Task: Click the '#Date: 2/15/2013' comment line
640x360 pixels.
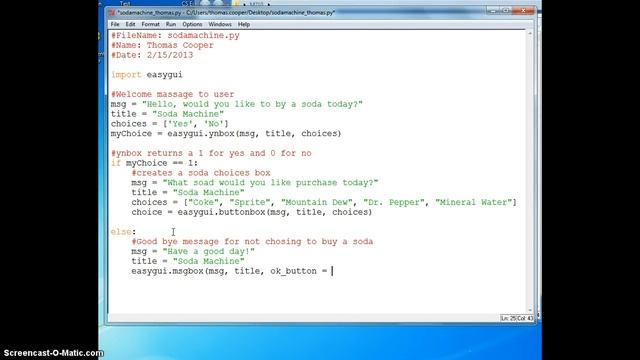Action: [152, 55]
